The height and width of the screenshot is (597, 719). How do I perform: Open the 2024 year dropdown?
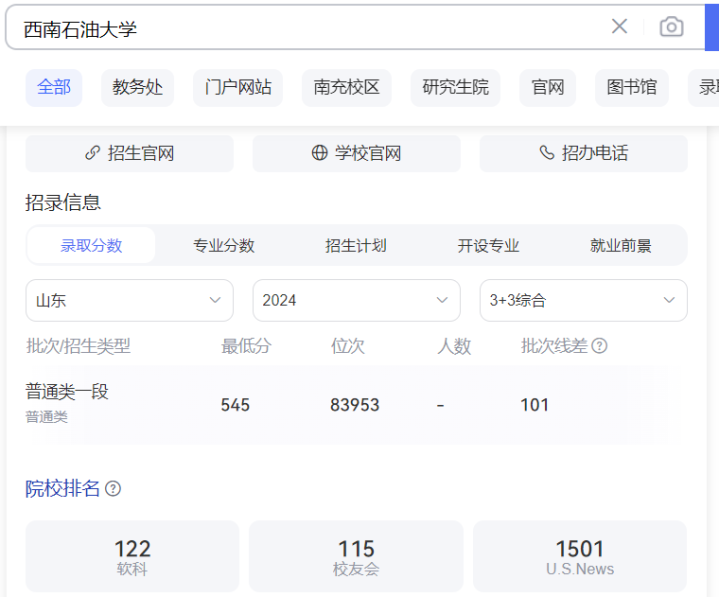(356, 300)
